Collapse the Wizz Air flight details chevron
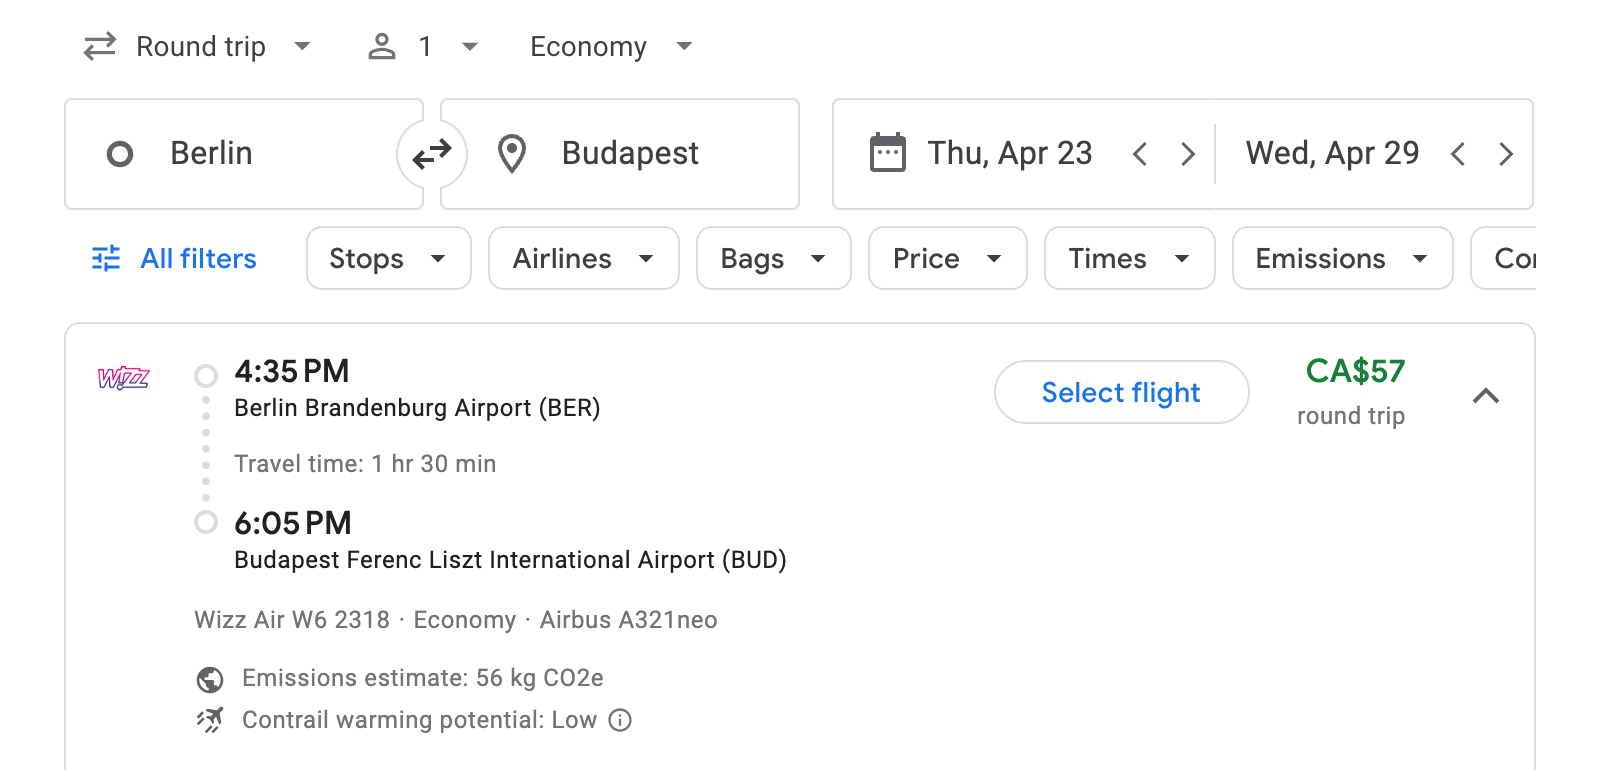Viewport: 1600px width, 770px height. coord(1488,396)
